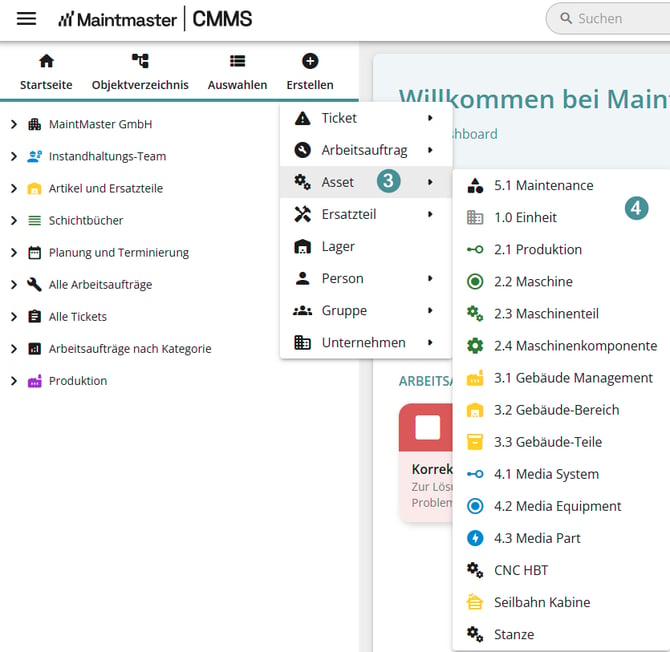Viewport: 670px width, 652px height.
Task: Switch to the Auswahlen tab
Action: (237, 72)
